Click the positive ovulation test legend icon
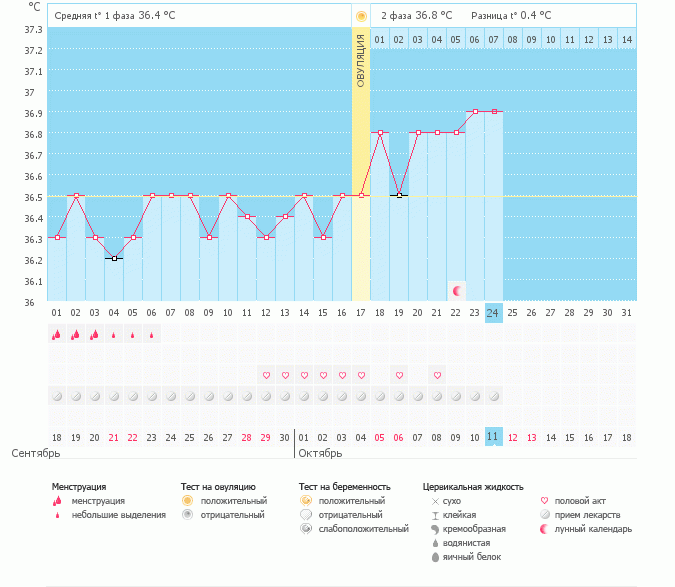The width and height of the screenshot is (675, 587). [187, 500]
